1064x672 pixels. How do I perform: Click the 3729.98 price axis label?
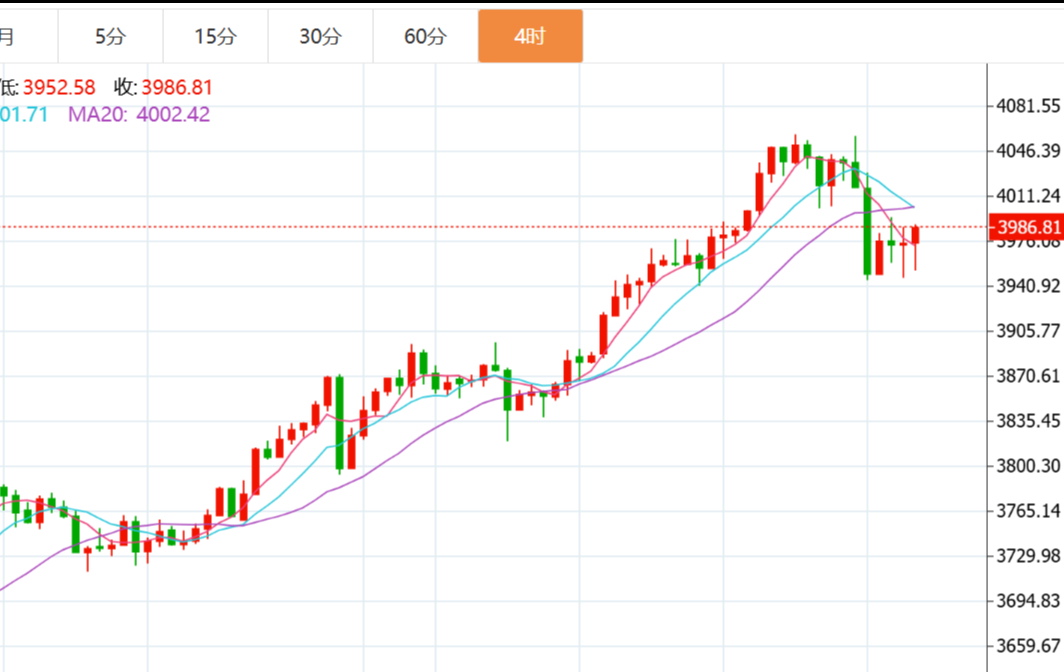click(x=1027, y=555)
